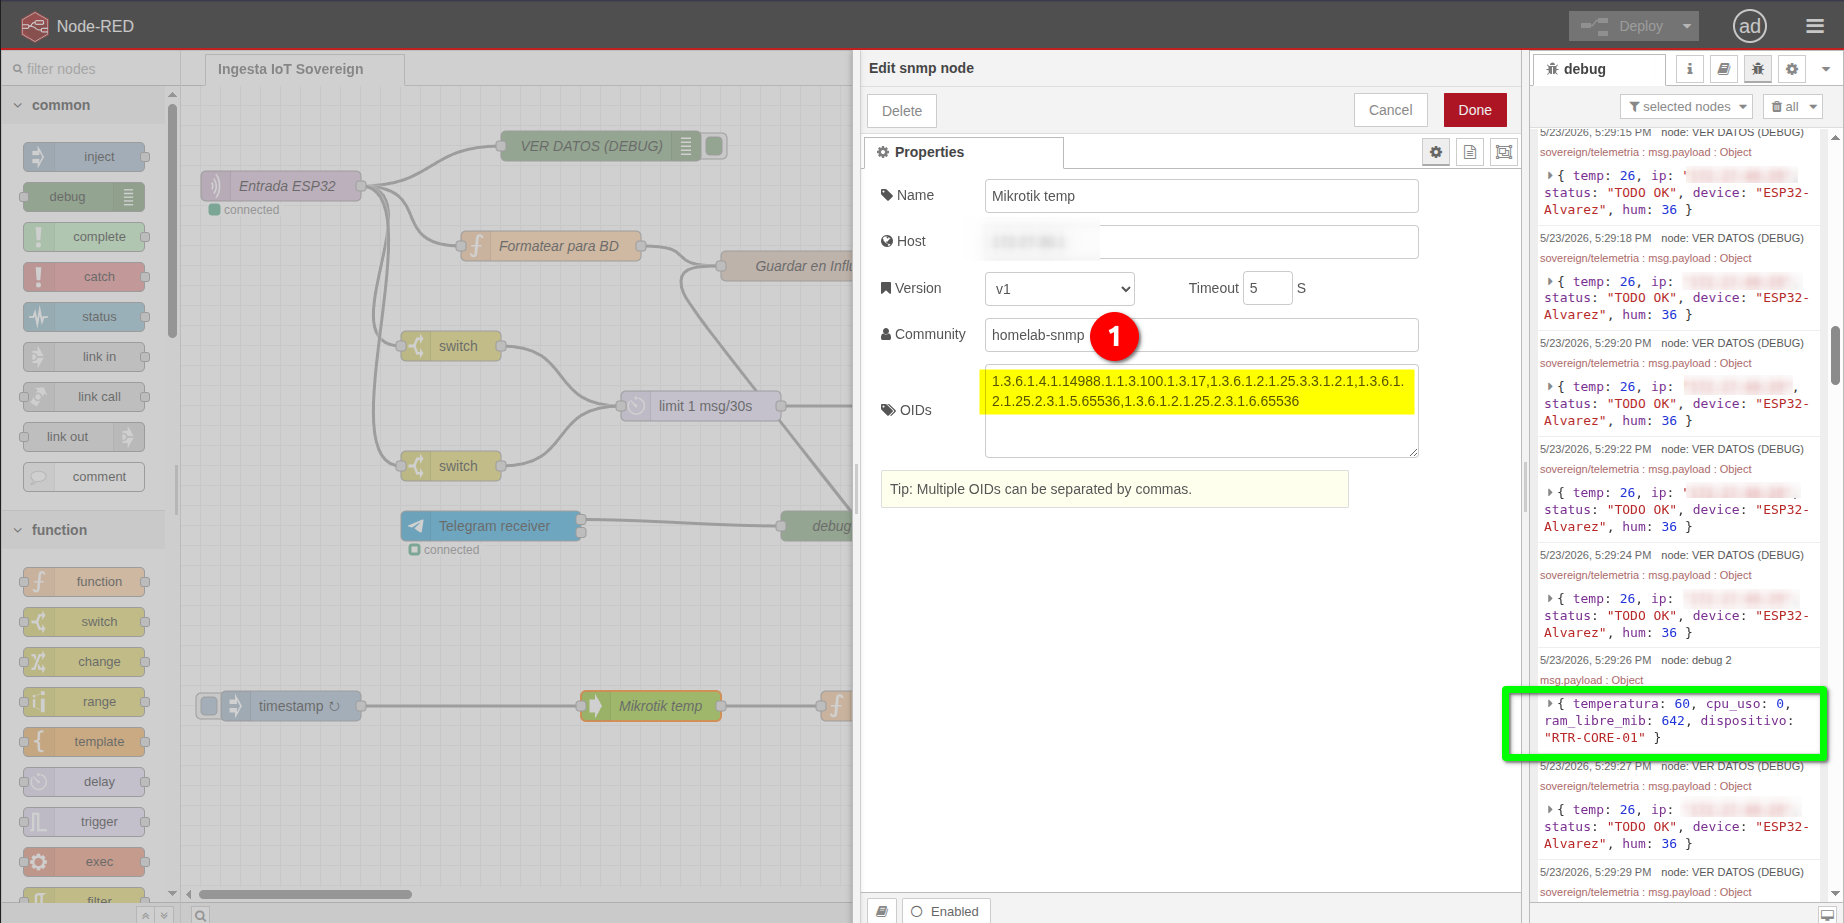Toggle the VER DATOS (DEBUG) node output button

[x=714, y=146]
